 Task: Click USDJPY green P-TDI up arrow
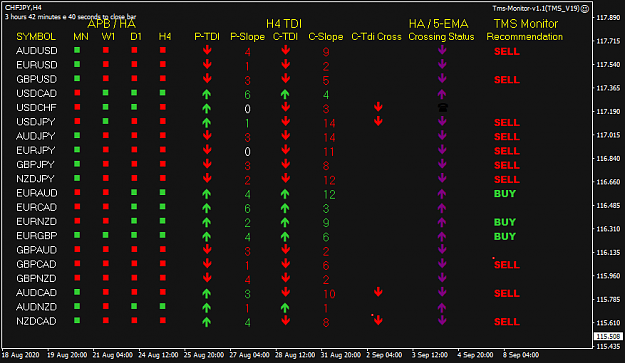click(206, 122)
